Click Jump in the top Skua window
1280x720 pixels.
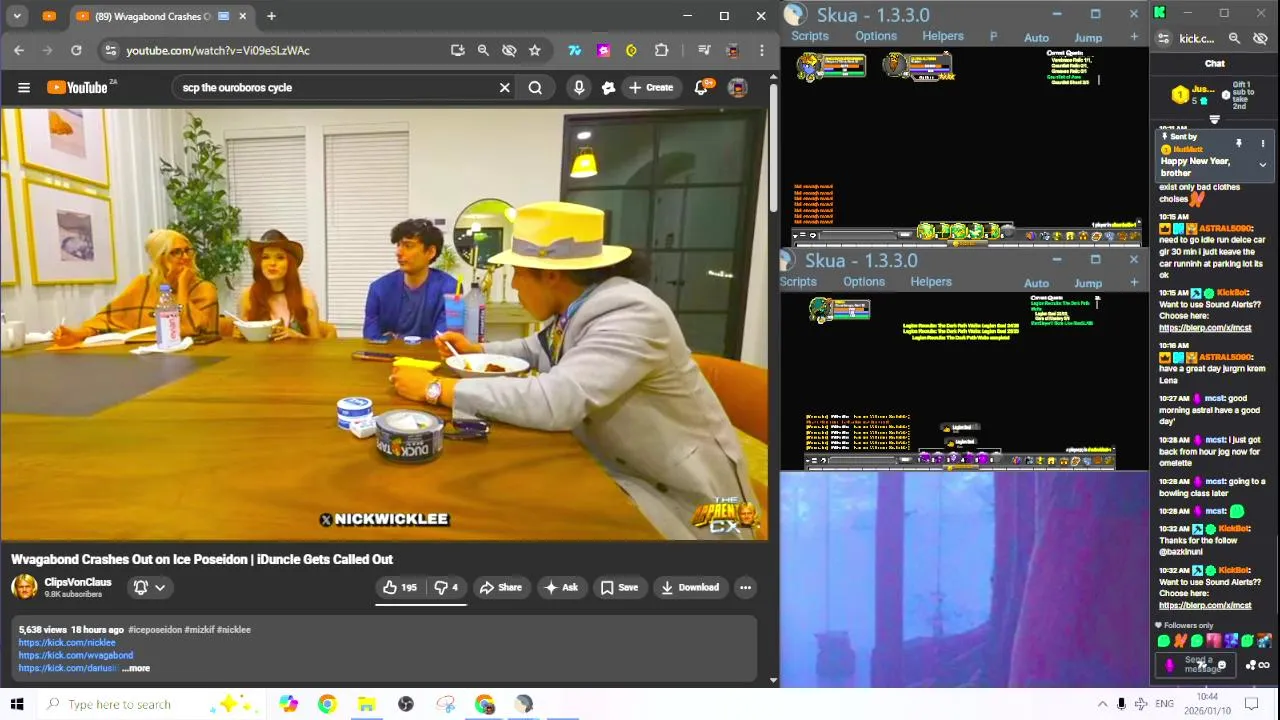(x=1088, y=38)
